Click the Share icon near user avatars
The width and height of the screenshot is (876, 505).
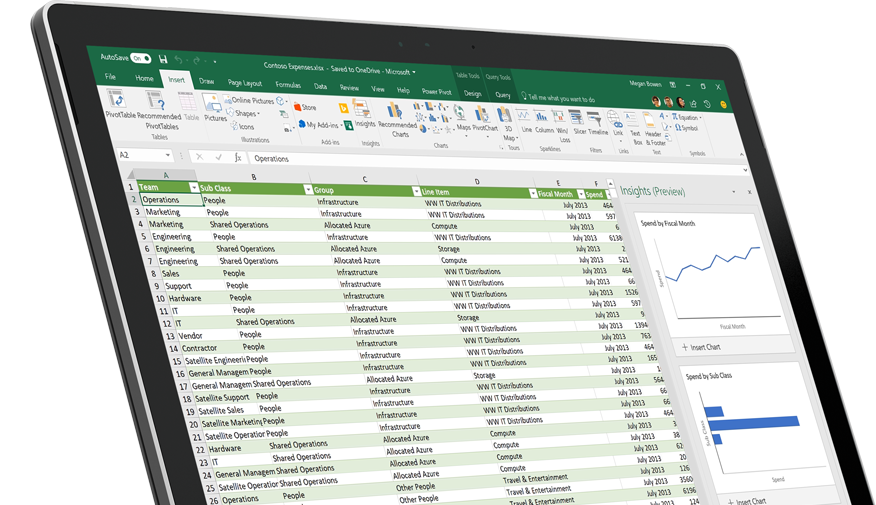tap(693, 103)
